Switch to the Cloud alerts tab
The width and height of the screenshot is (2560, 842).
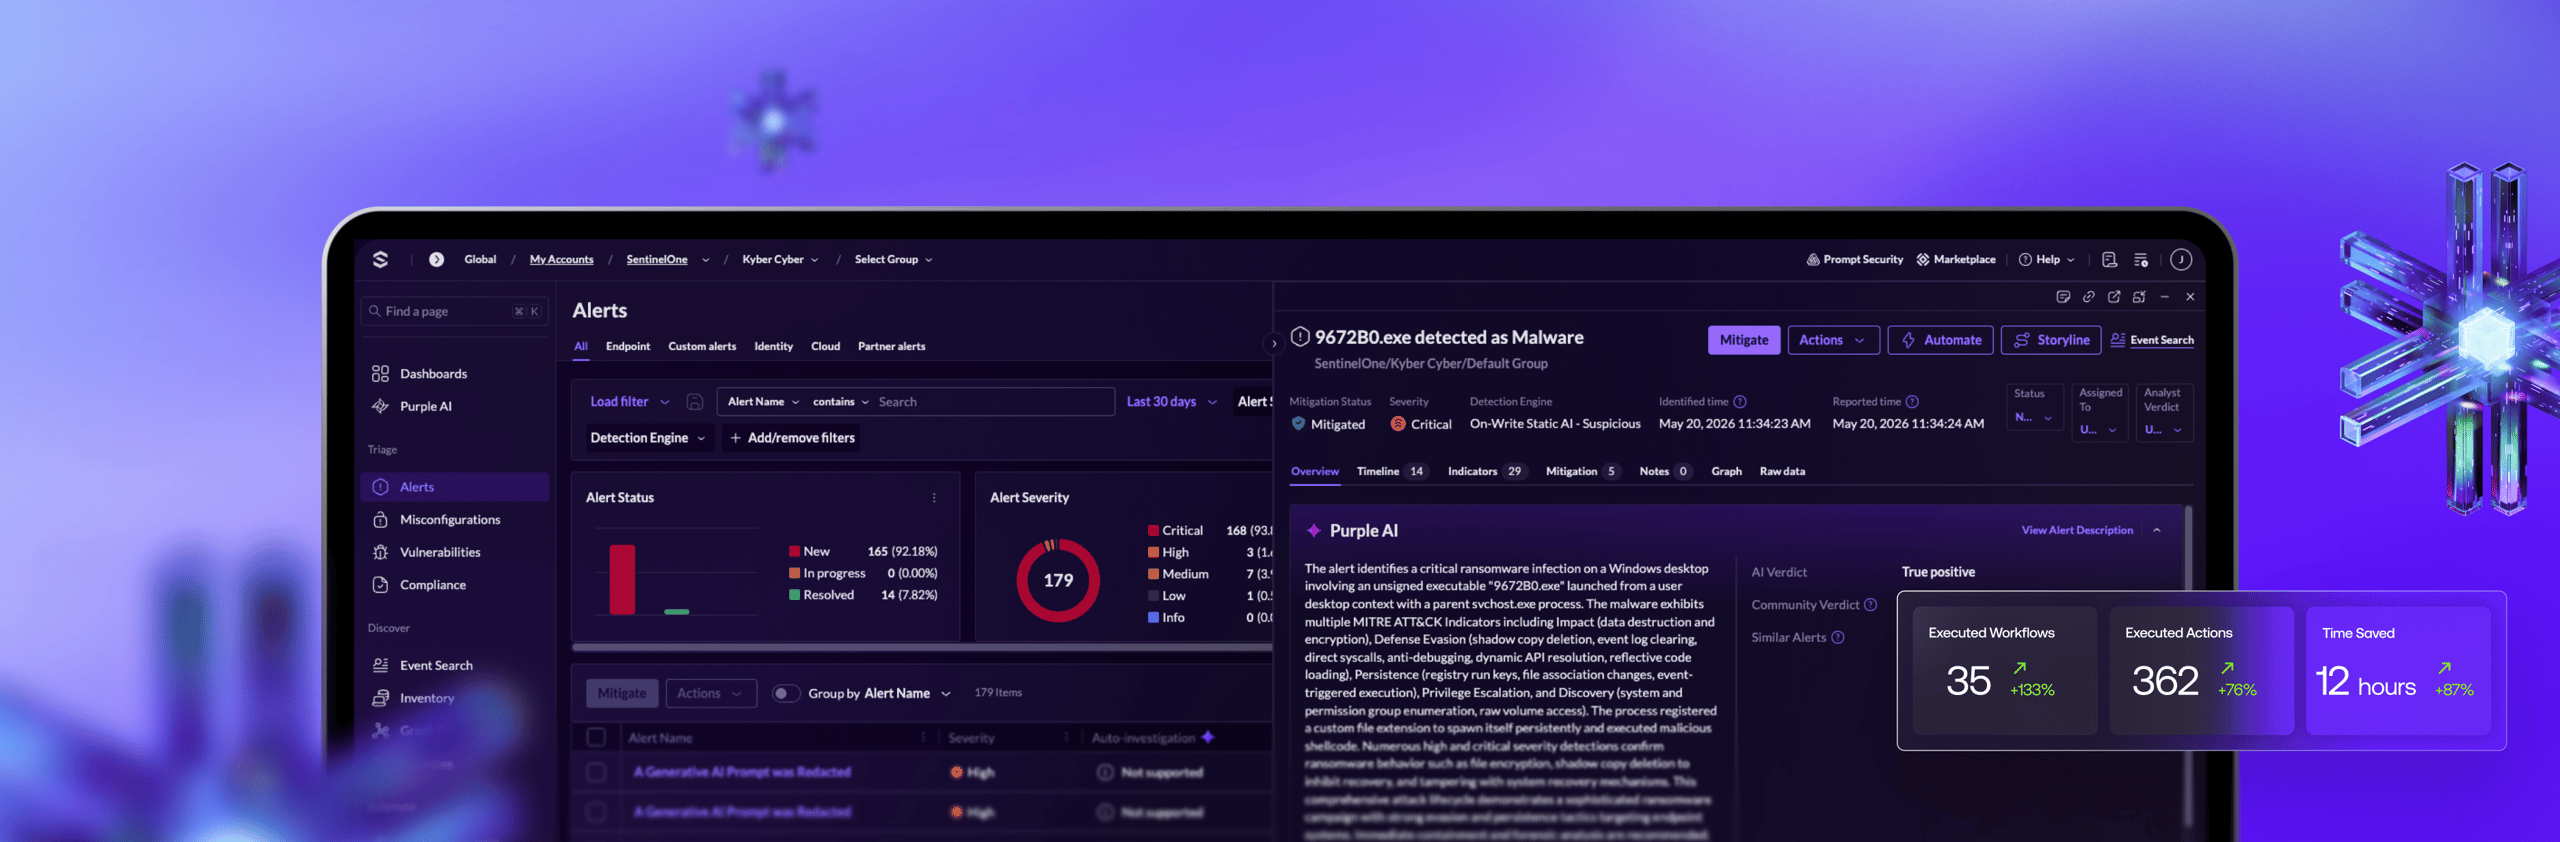825,347
